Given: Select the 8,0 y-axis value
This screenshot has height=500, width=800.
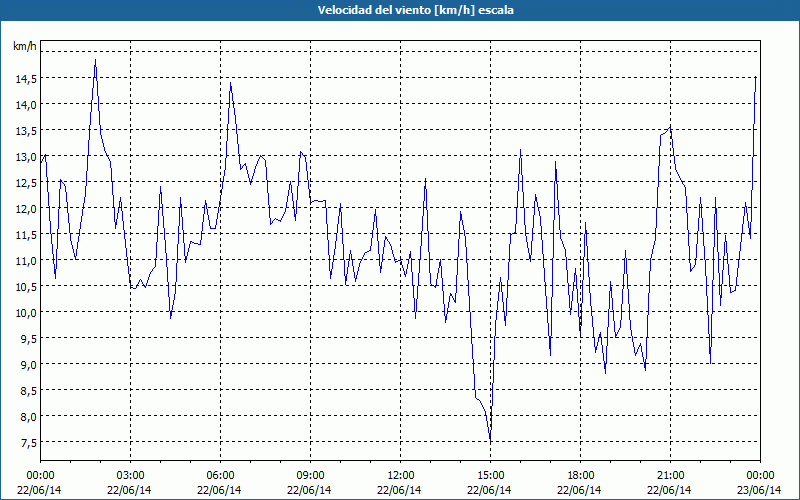Looking at the screenshot, I should pyautogui.click(x=28, y=417).
